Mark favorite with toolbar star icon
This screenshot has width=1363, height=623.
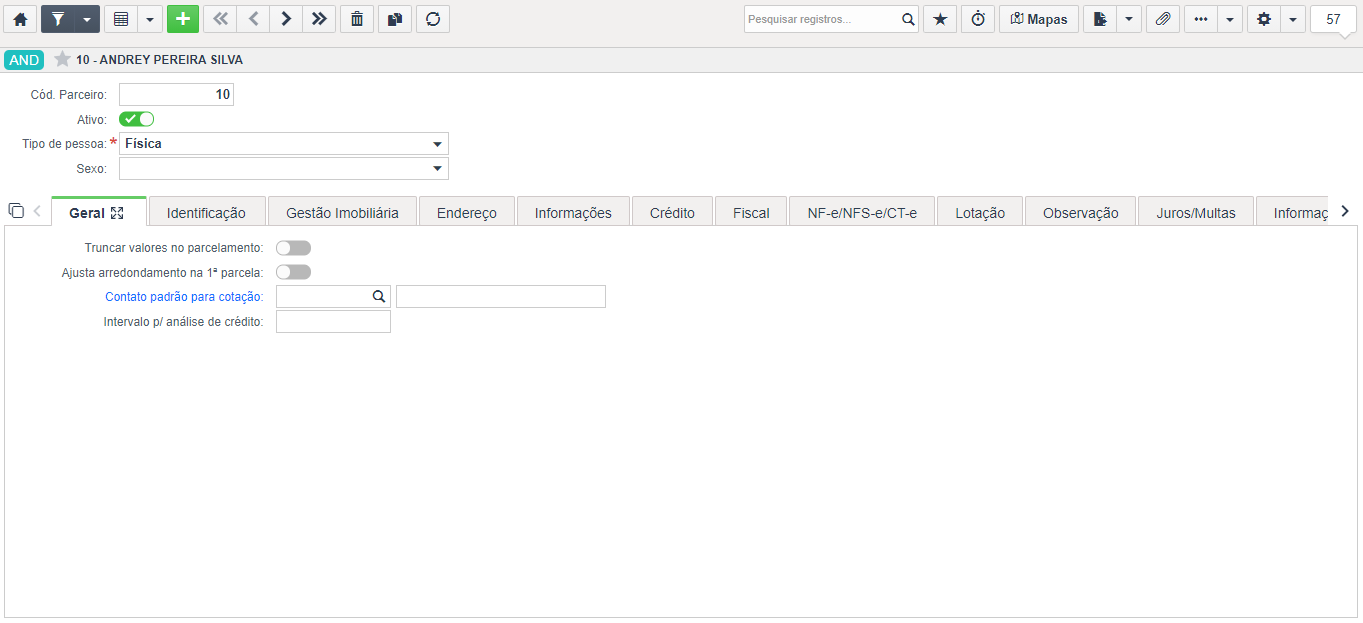pos(940,19)
